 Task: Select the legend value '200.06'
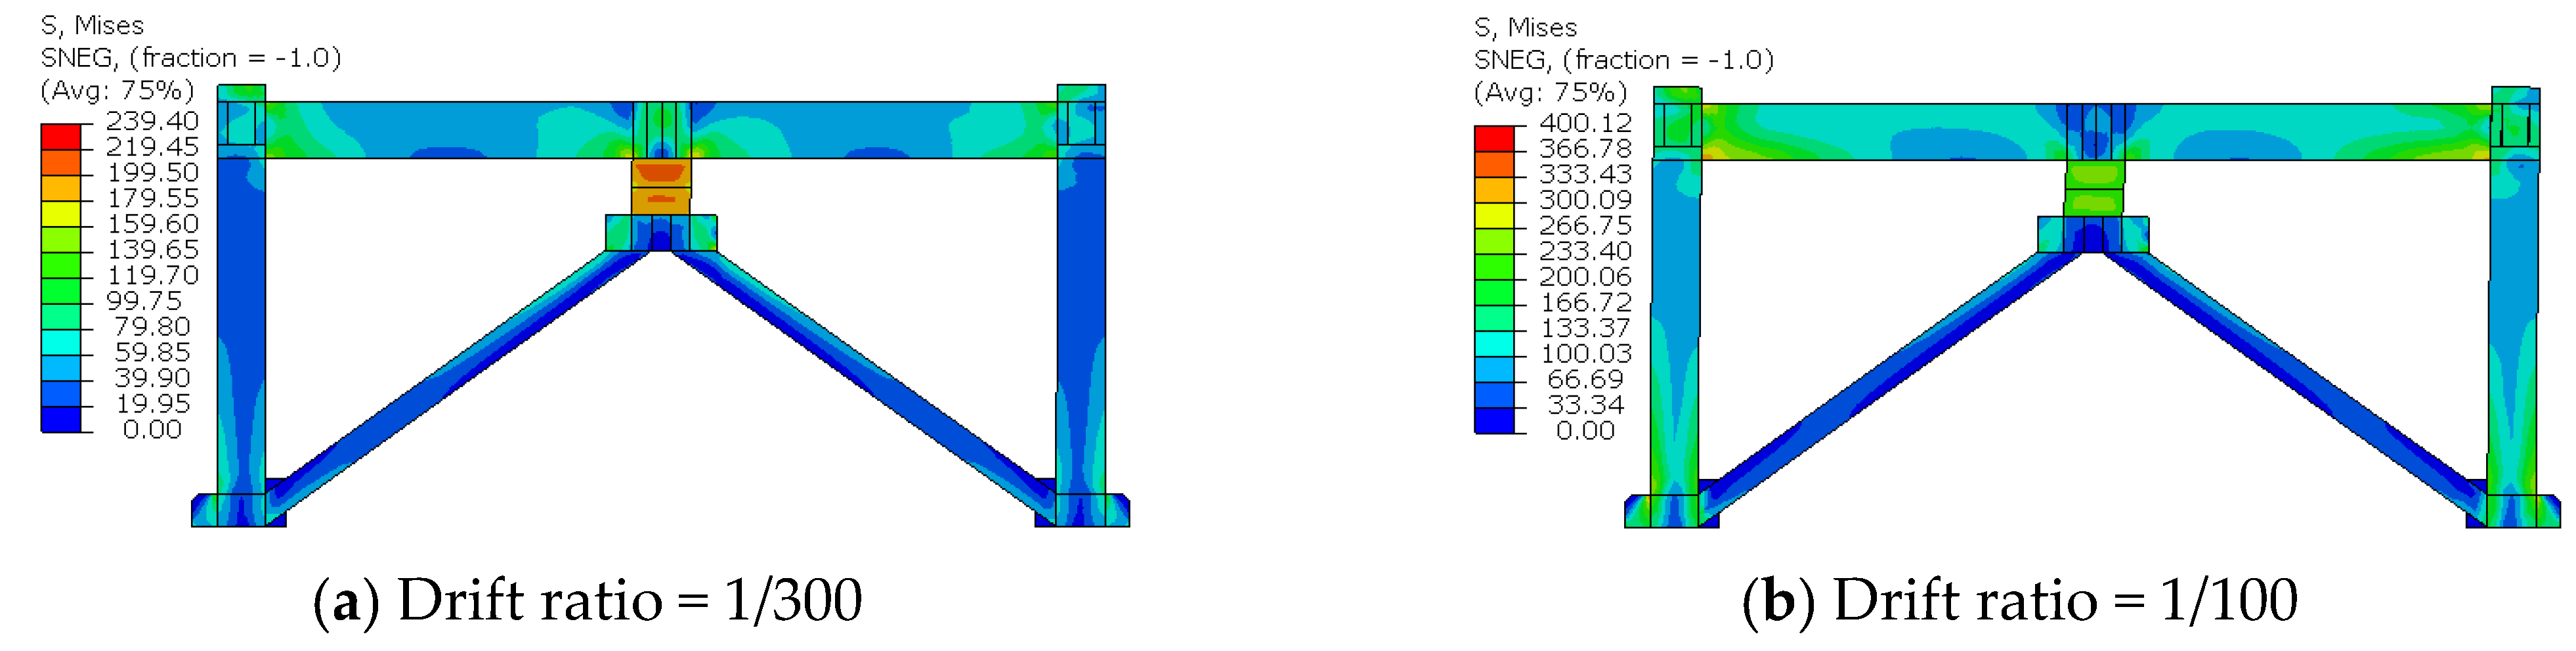1586,277
